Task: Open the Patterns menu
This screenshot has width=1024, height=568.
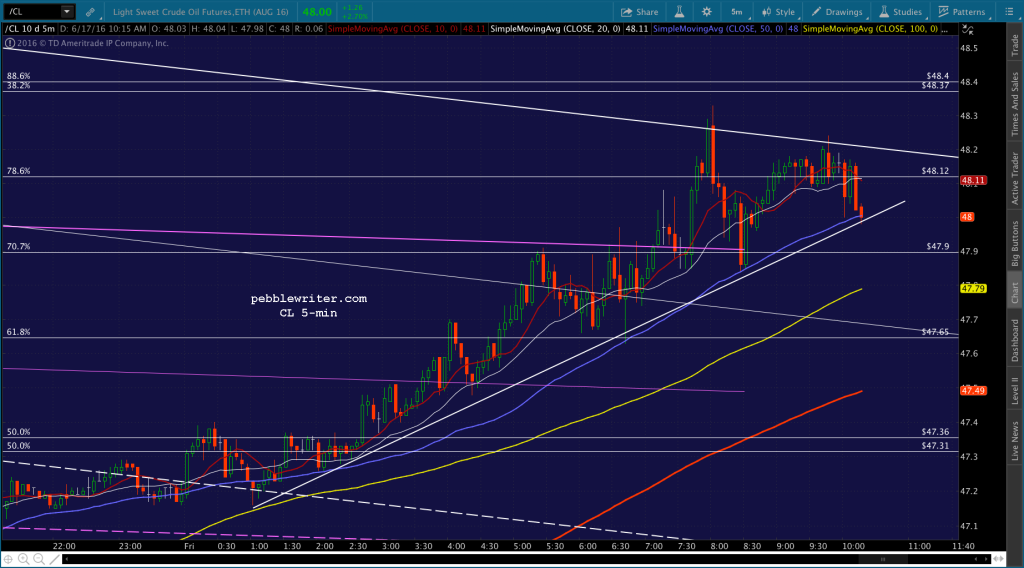Action: pos(961,12)
